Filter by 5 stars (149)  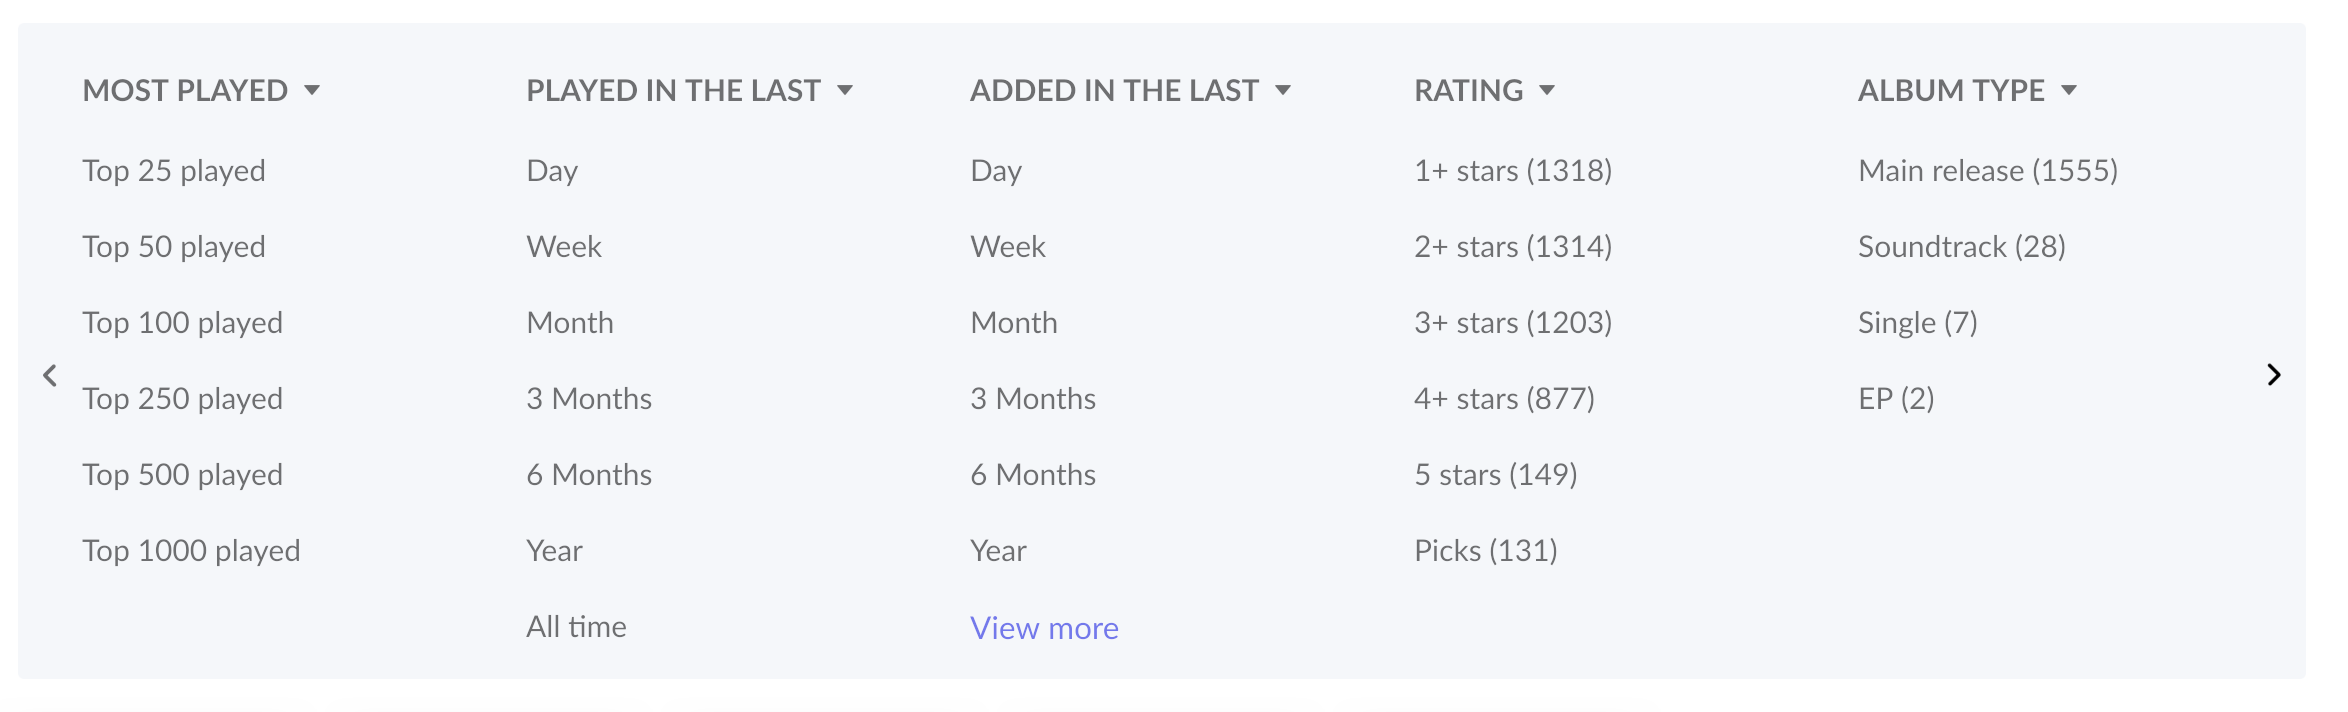pos(1496,475)
